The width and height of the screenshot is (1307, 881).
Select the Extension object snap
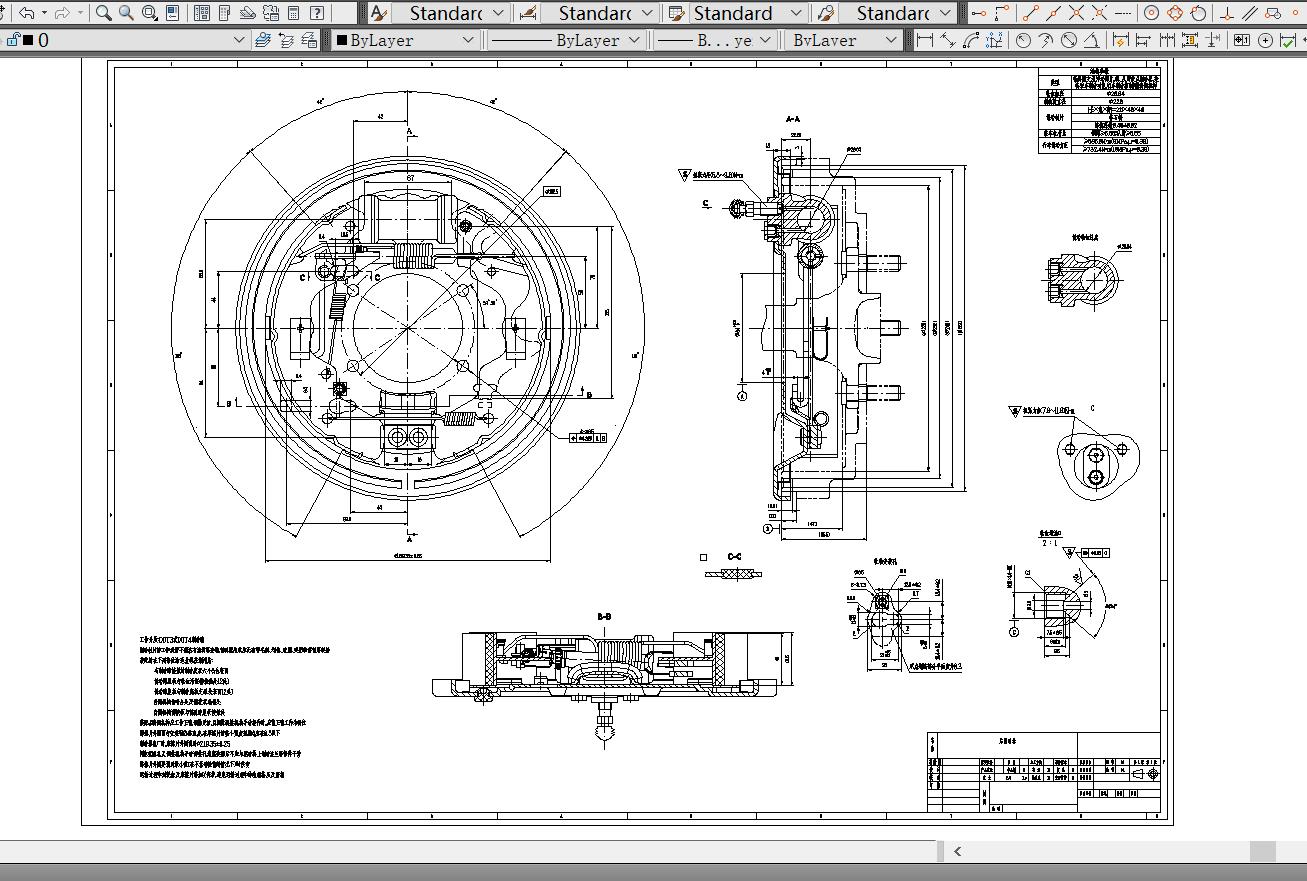coord(1123,13)
